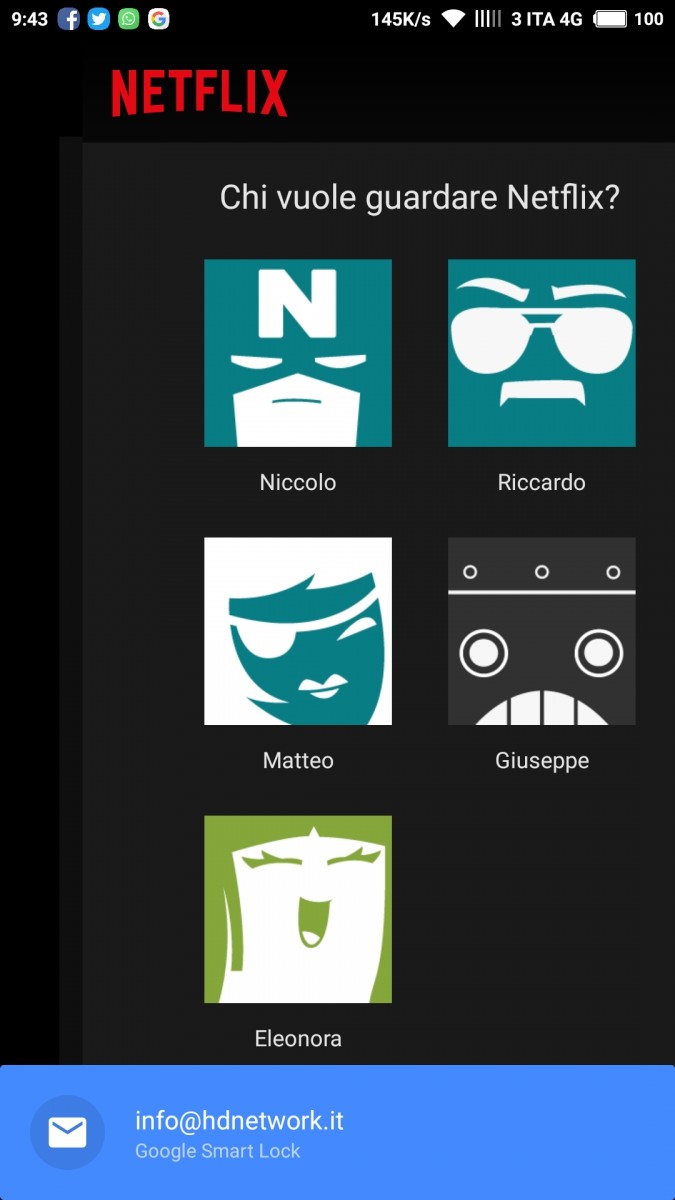Click the Giuseppe profile name
Screen dimensions: 675x1200
click(x=541, y=760)
